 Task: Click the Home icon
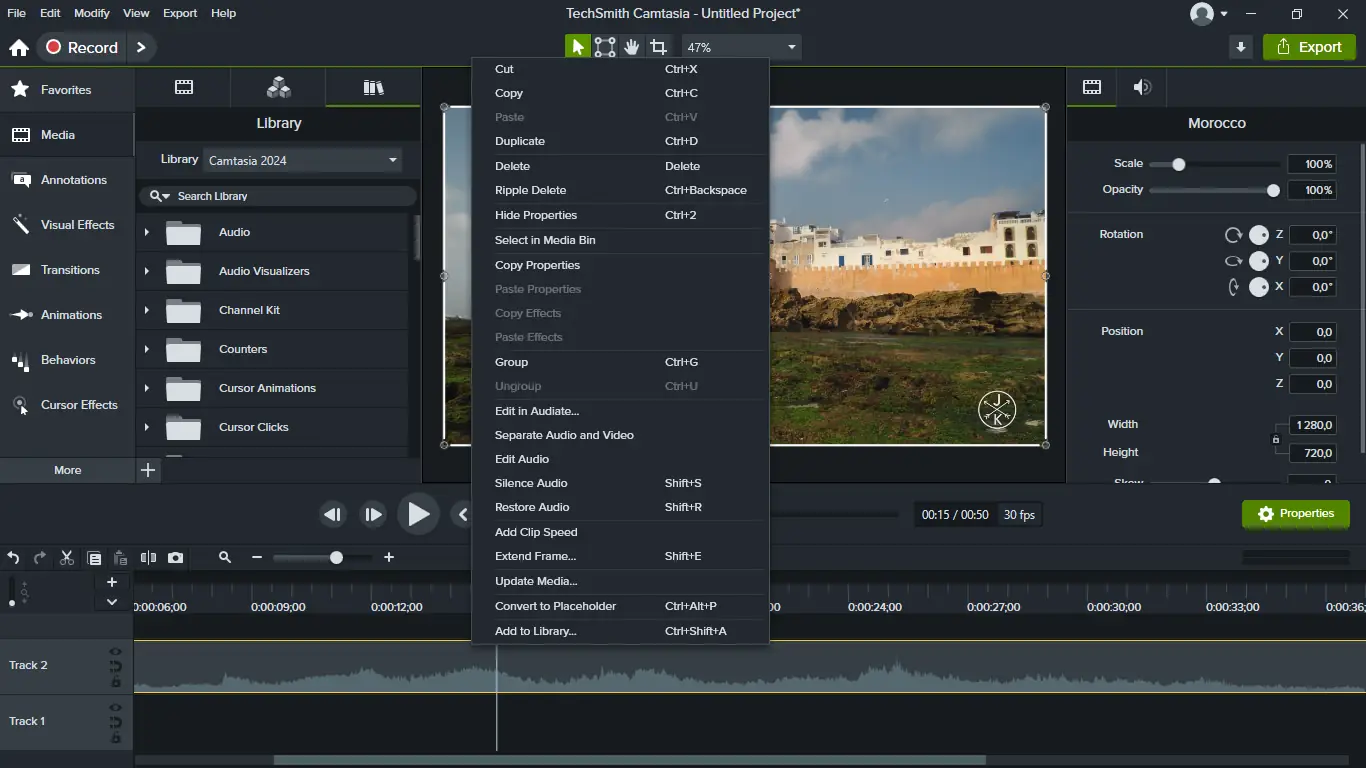point(18,48)
